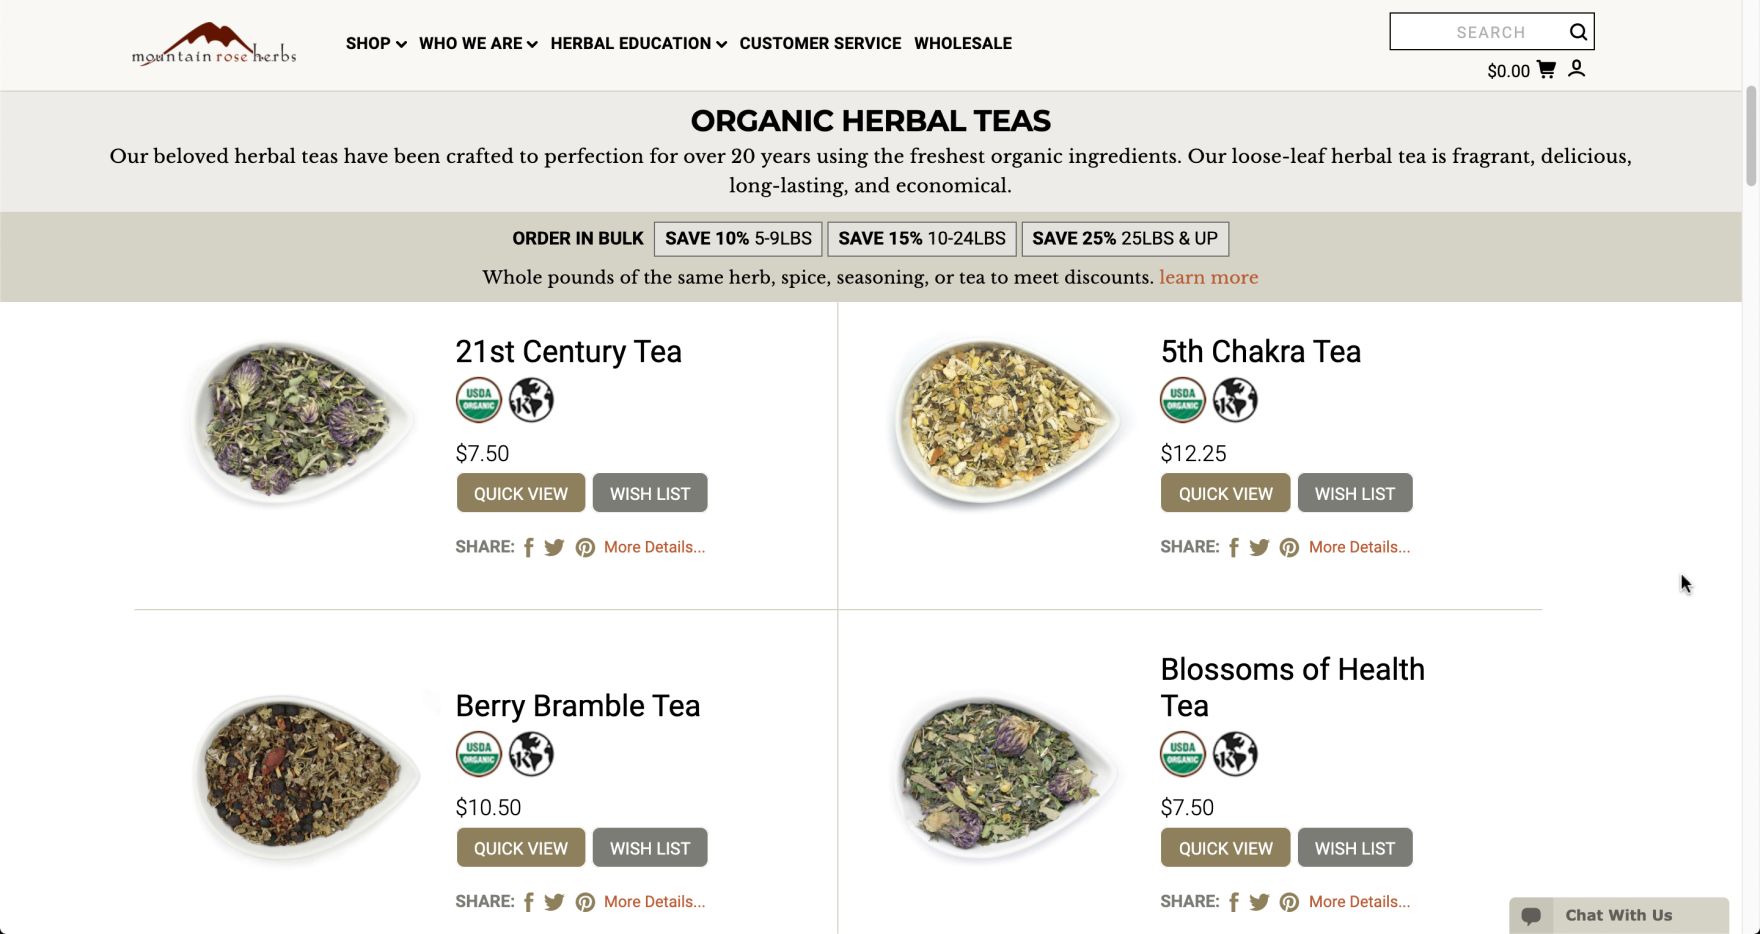The width and height of the screenshot is (1760, 934).
Task: Open the shopping cart icon
Action: (x=1546, y=69)
